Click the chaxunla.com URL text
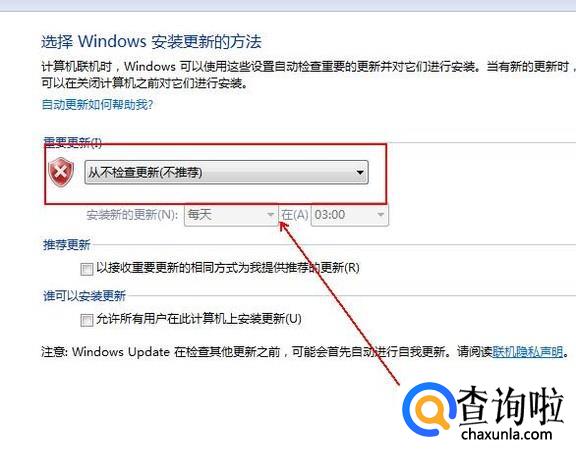This screenshot has height=465, width=576. coord(507,435)
